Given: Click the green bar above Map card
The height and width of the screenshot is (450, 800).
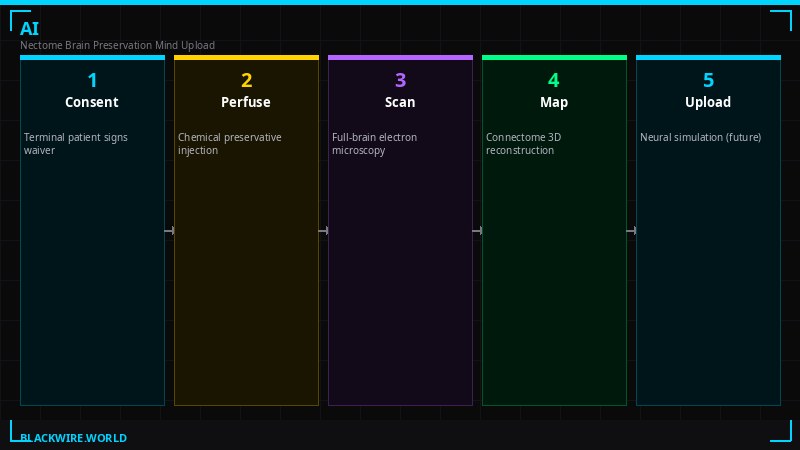Looking at the screenshot, I should coord(554,57).
